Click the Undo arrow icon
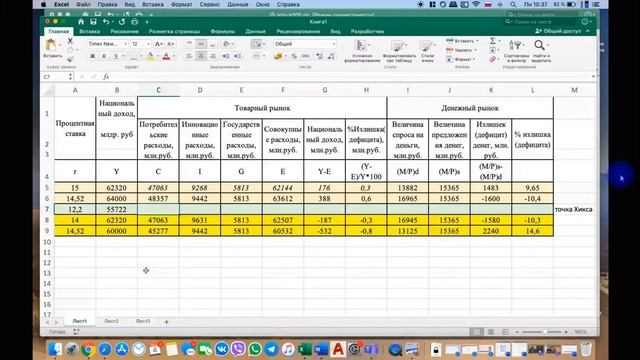The image size is (640, 360). point(106,22)
